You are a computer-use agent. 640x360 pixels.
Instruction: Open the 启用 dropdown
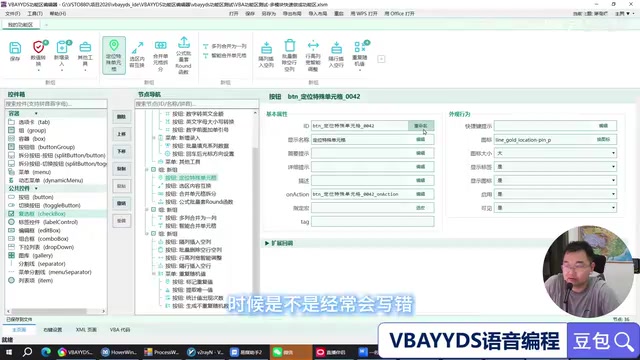pyautogui.click(x=555, y=194)
